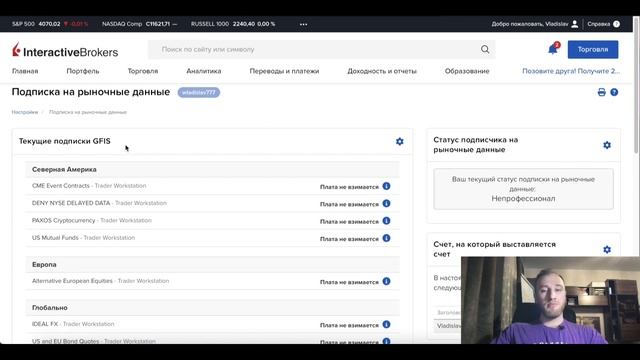Click the account ID badge beside title
The width and height of the screenshot is (640, 360).
pos(199,93)
